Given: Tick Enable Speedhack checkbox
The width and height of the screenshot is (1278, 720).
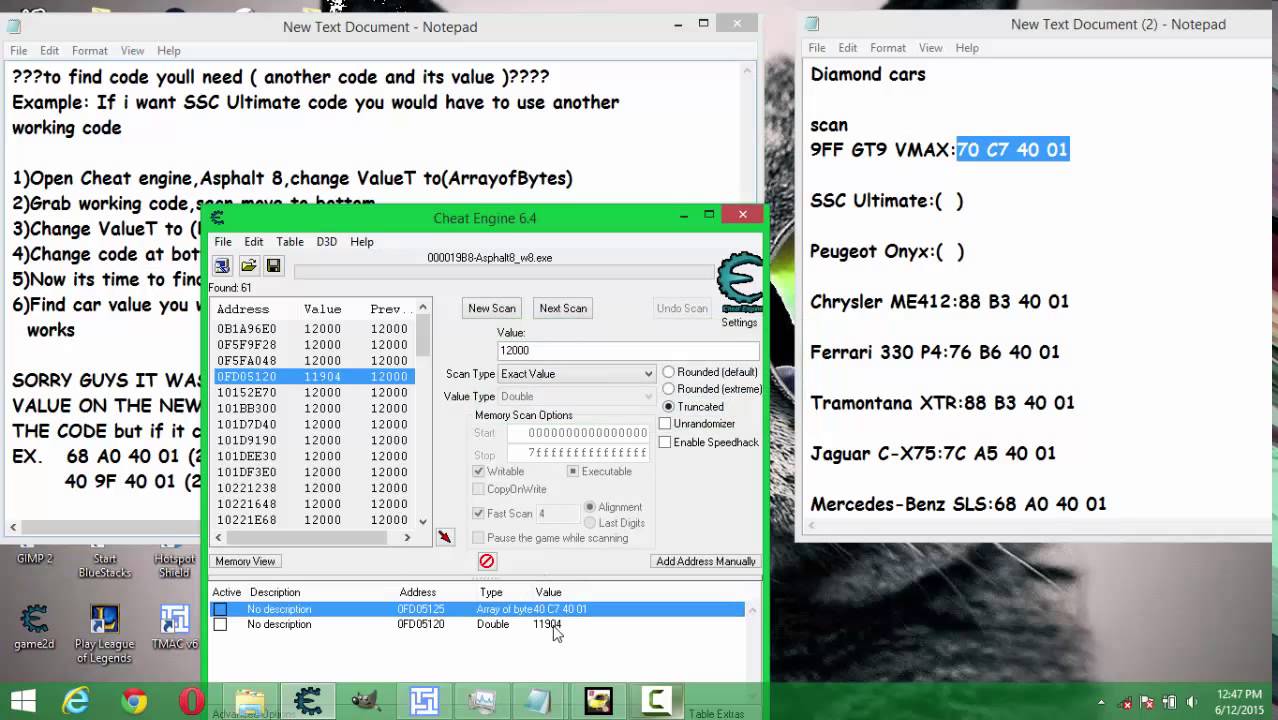Looking at the screenshot, I should click(x=665, y=442).
